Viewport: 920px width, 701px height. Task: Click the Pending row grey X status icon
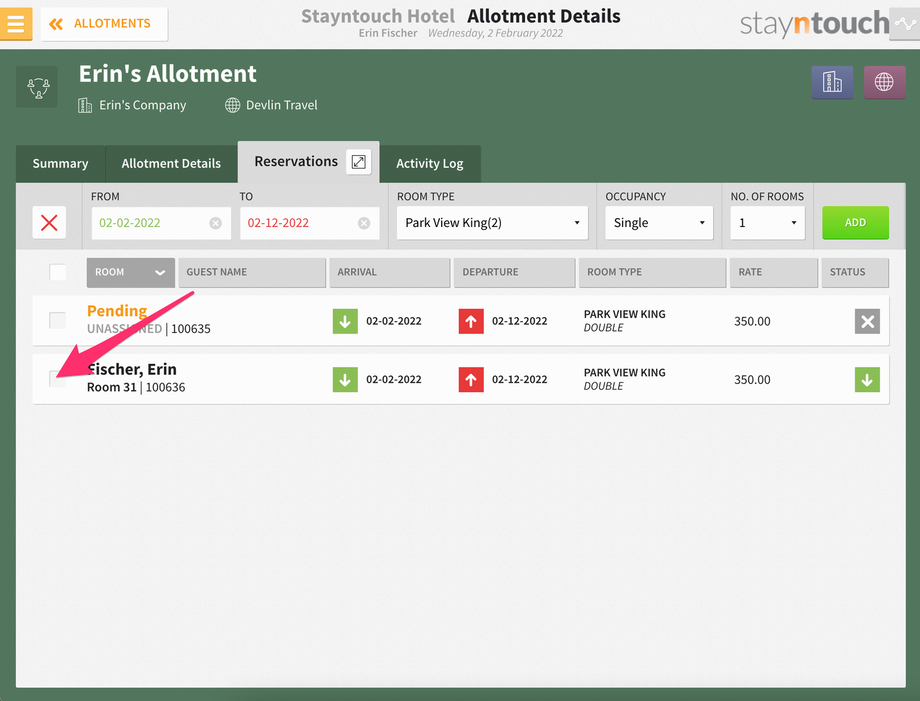point(867,321)
